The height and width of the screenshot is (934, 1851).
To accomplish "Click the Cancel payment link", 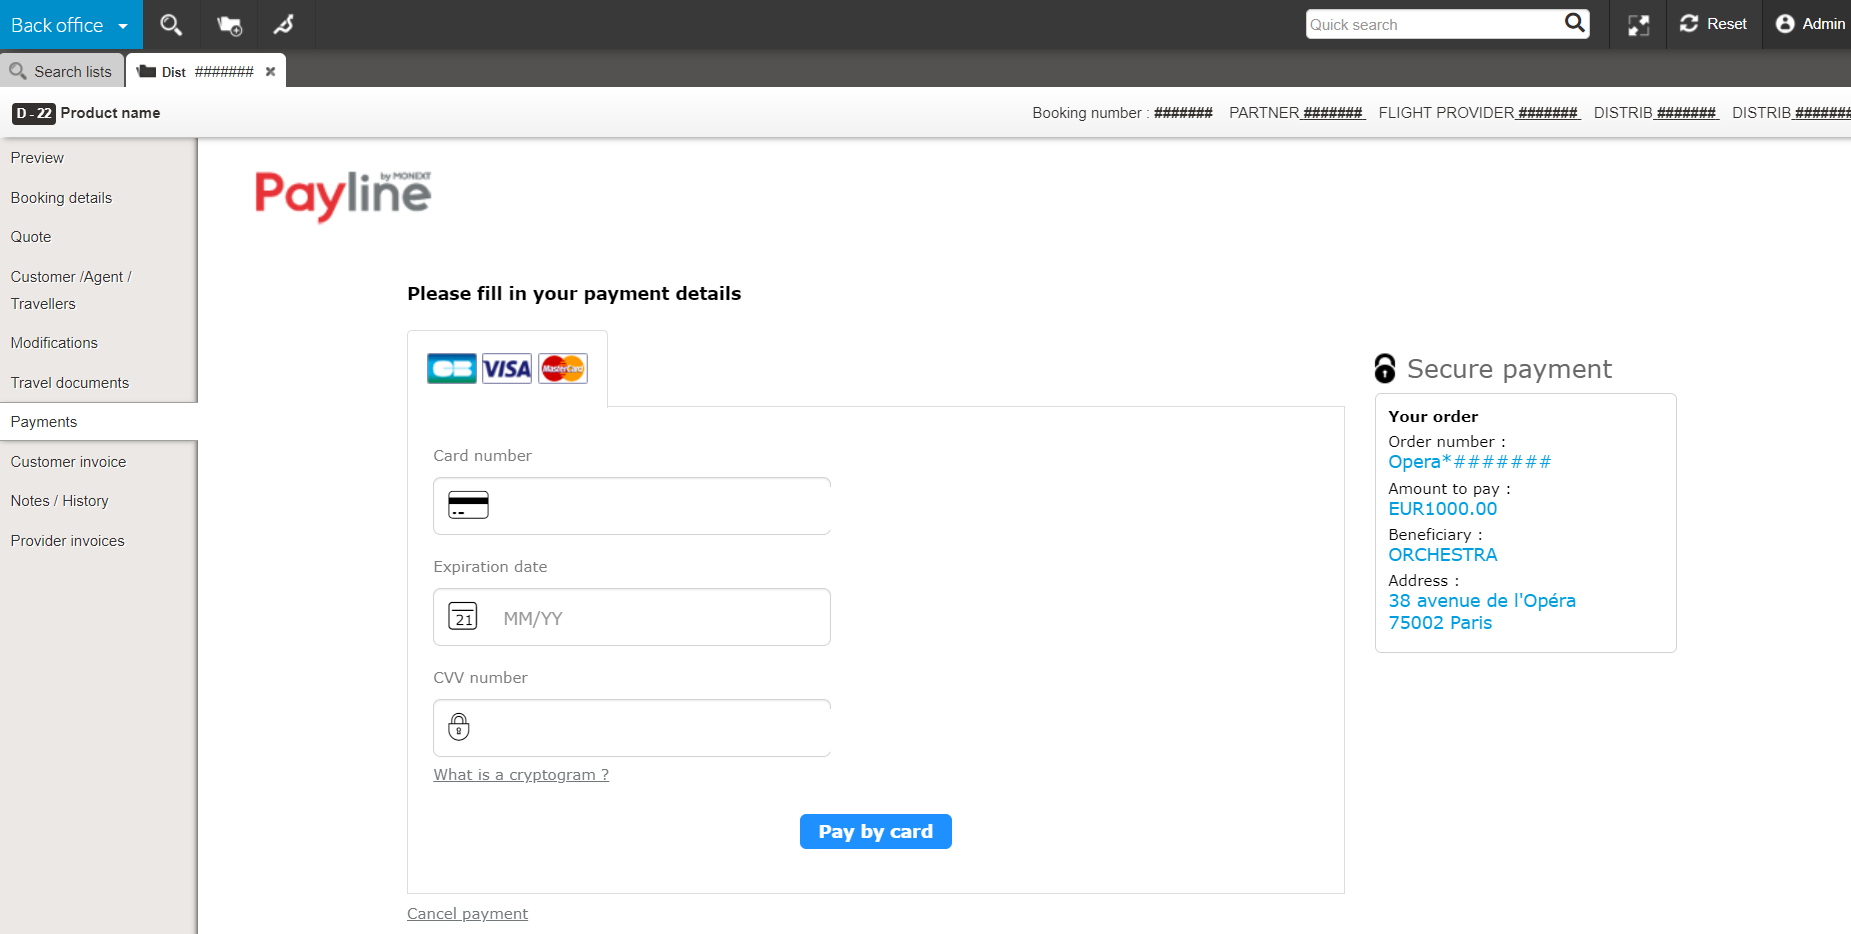I will [x=467, y=914].
